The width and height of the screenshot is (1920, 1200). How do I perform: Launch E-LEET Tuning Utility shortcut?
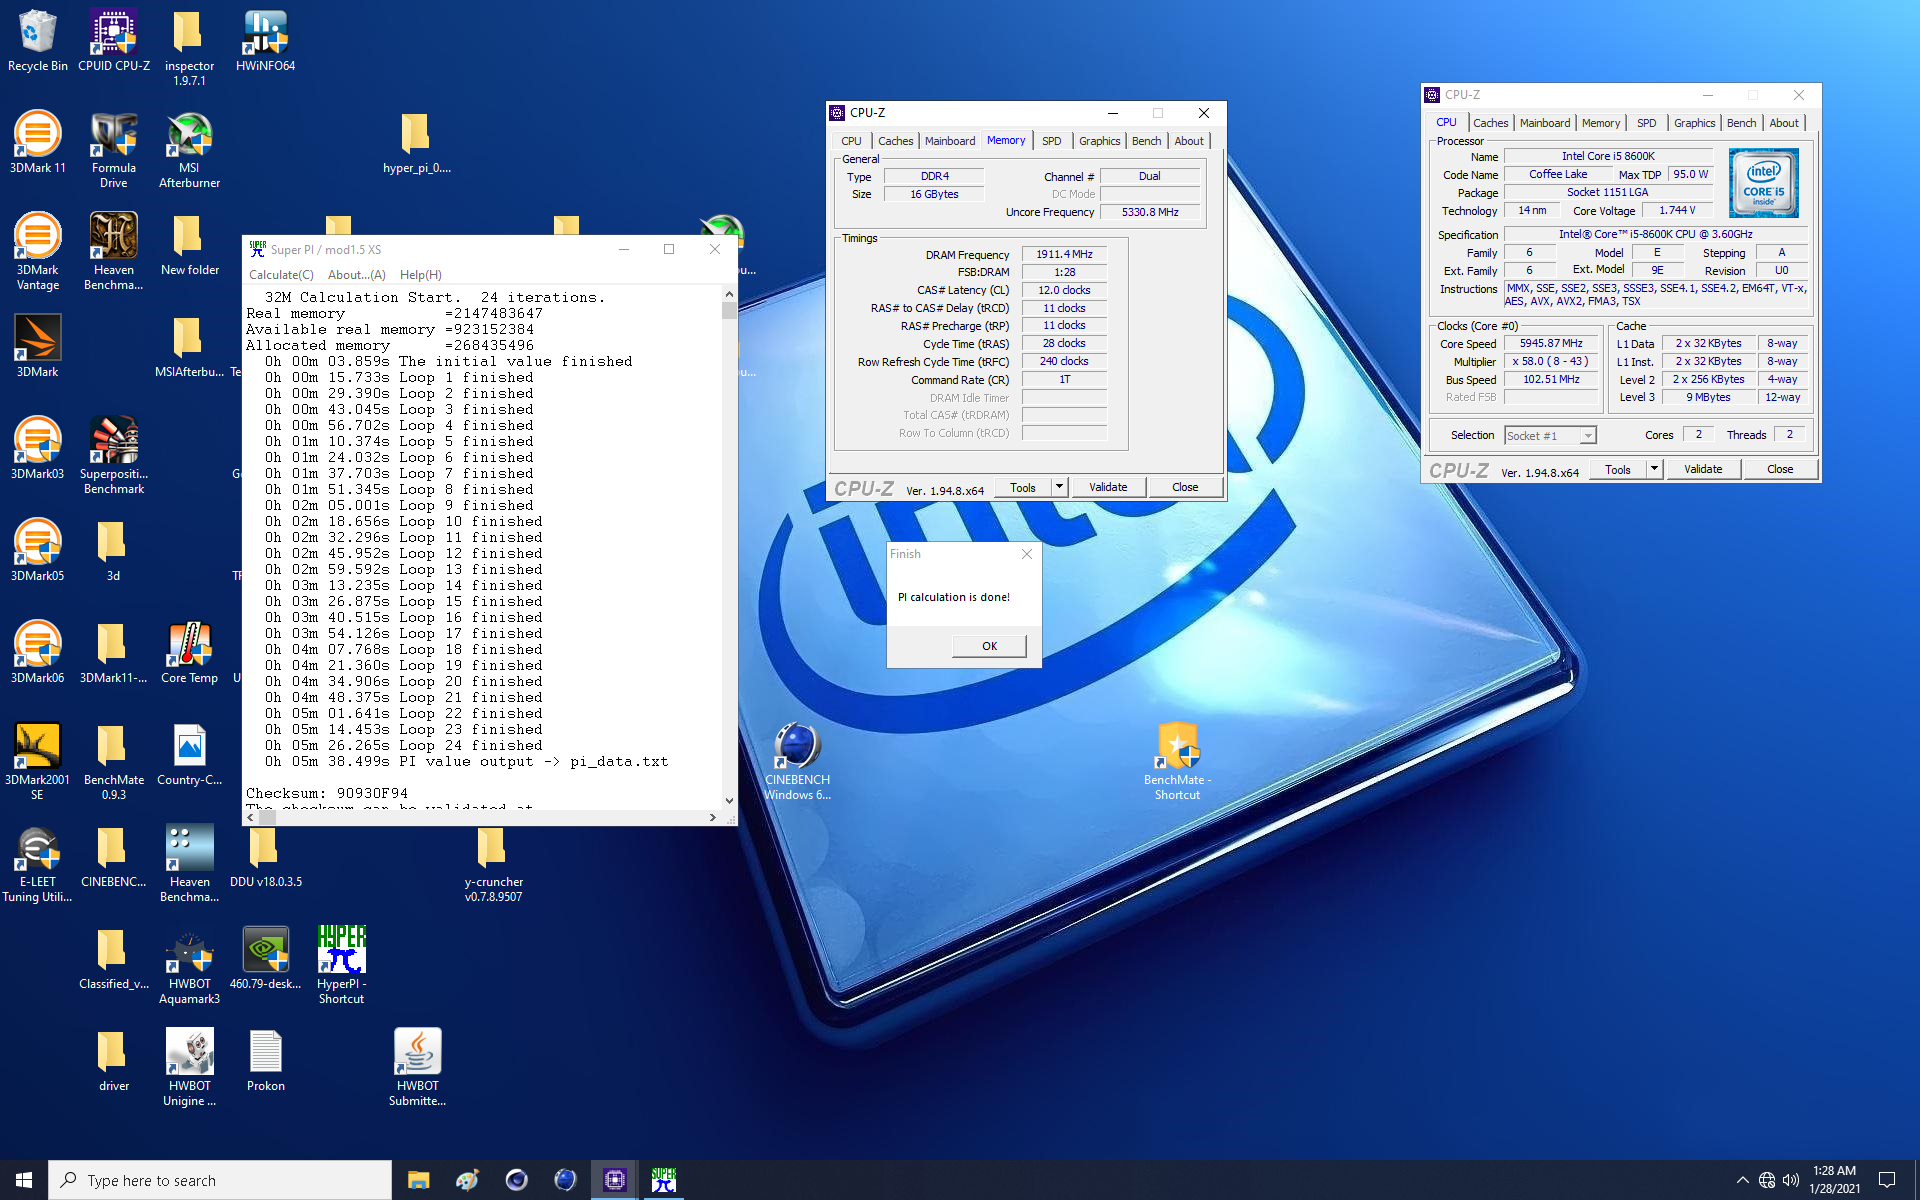click(x=38, y=864)
